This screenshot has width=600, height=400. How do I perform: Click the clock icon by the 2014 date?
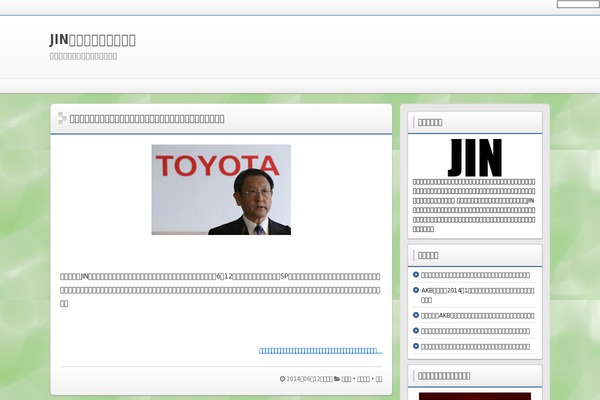[282, 379]
